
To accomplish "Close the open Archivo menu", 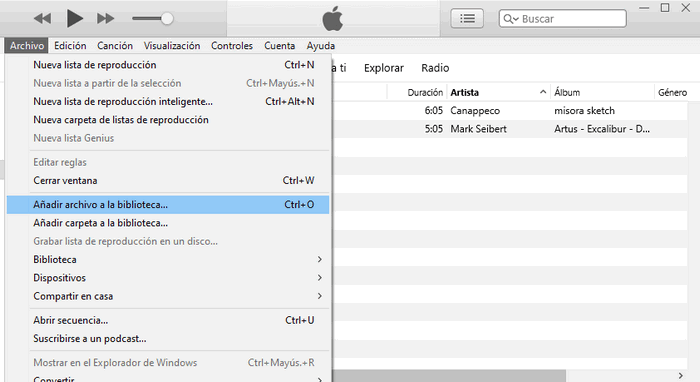I will click(27, 46).
